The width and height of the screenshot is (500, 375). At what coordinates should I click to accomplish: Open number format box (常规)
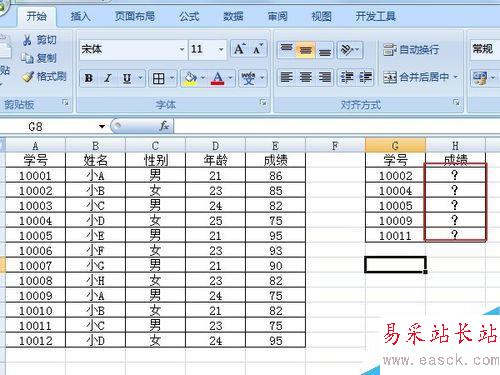coord(485,49)
